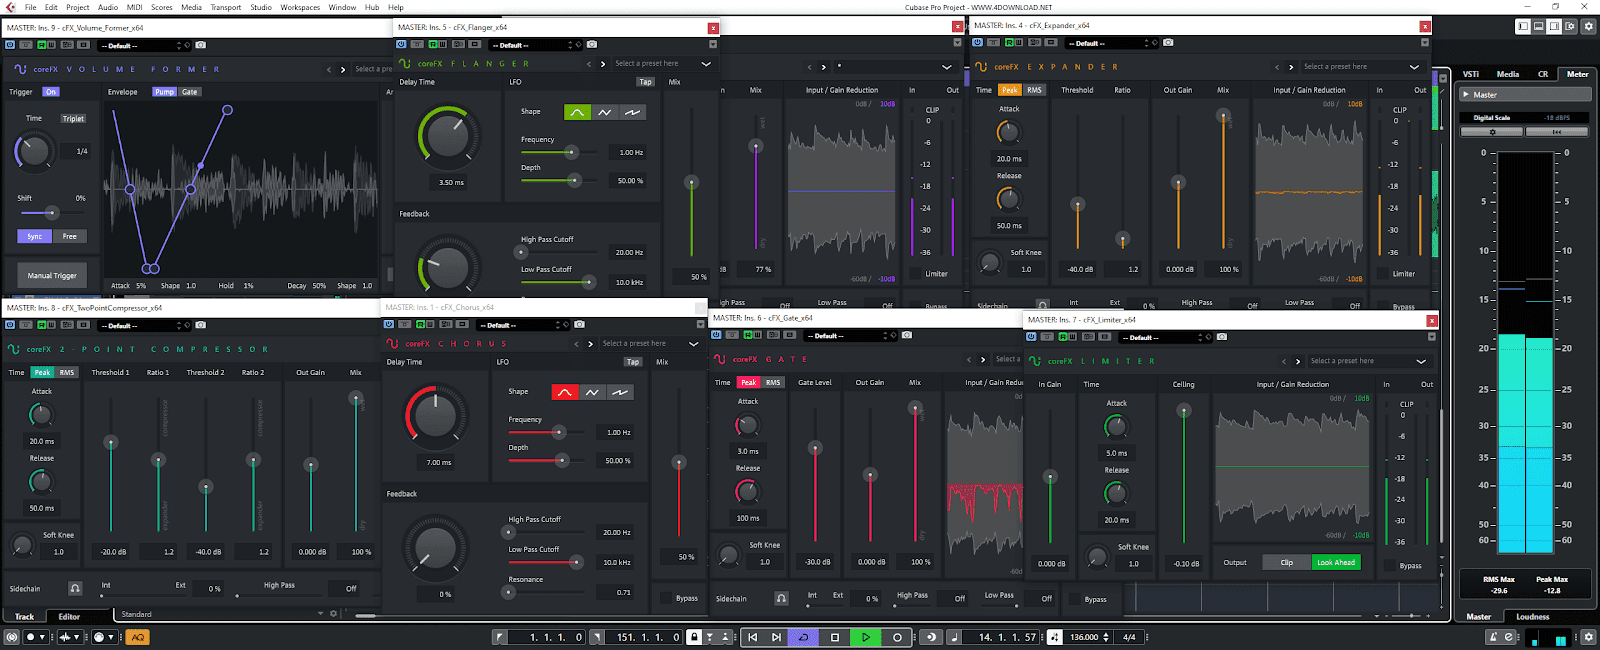Click Tap button in Flanger
This screenshot has height=650, width=1600.
coord(645,82)
